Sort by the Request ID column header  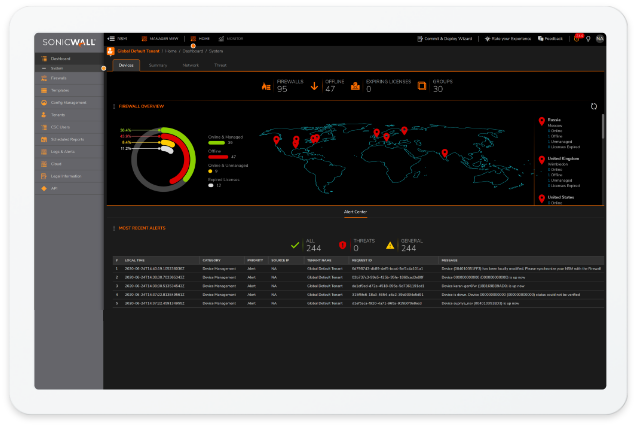tap(362, 260)
